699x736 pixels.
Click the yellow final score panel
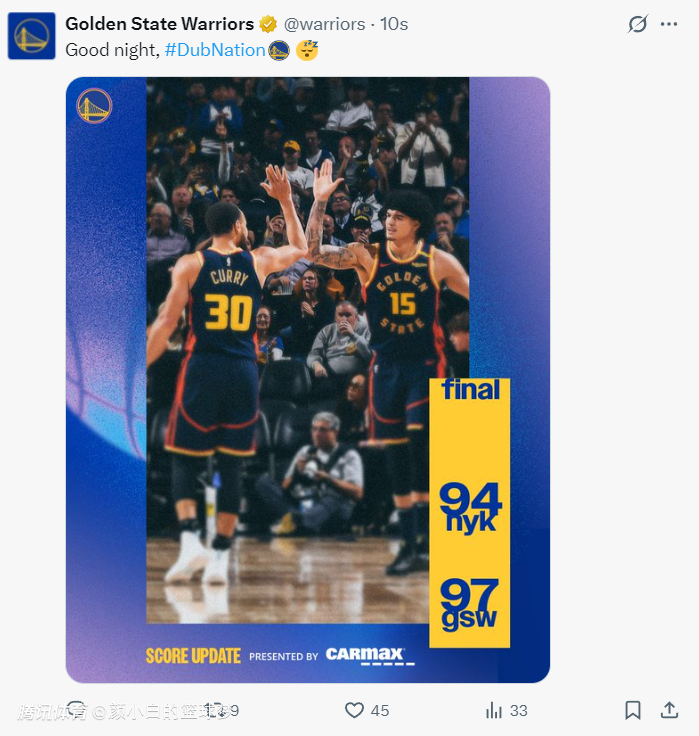[469, 513]
